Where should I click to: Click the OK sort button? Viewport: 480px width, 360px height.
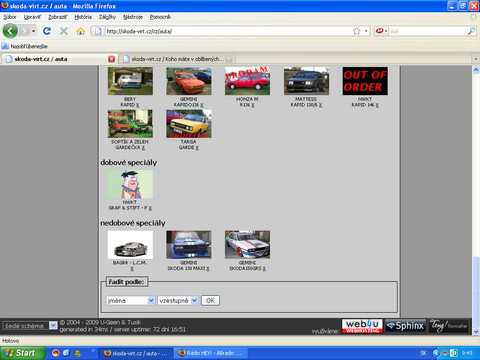210,300
